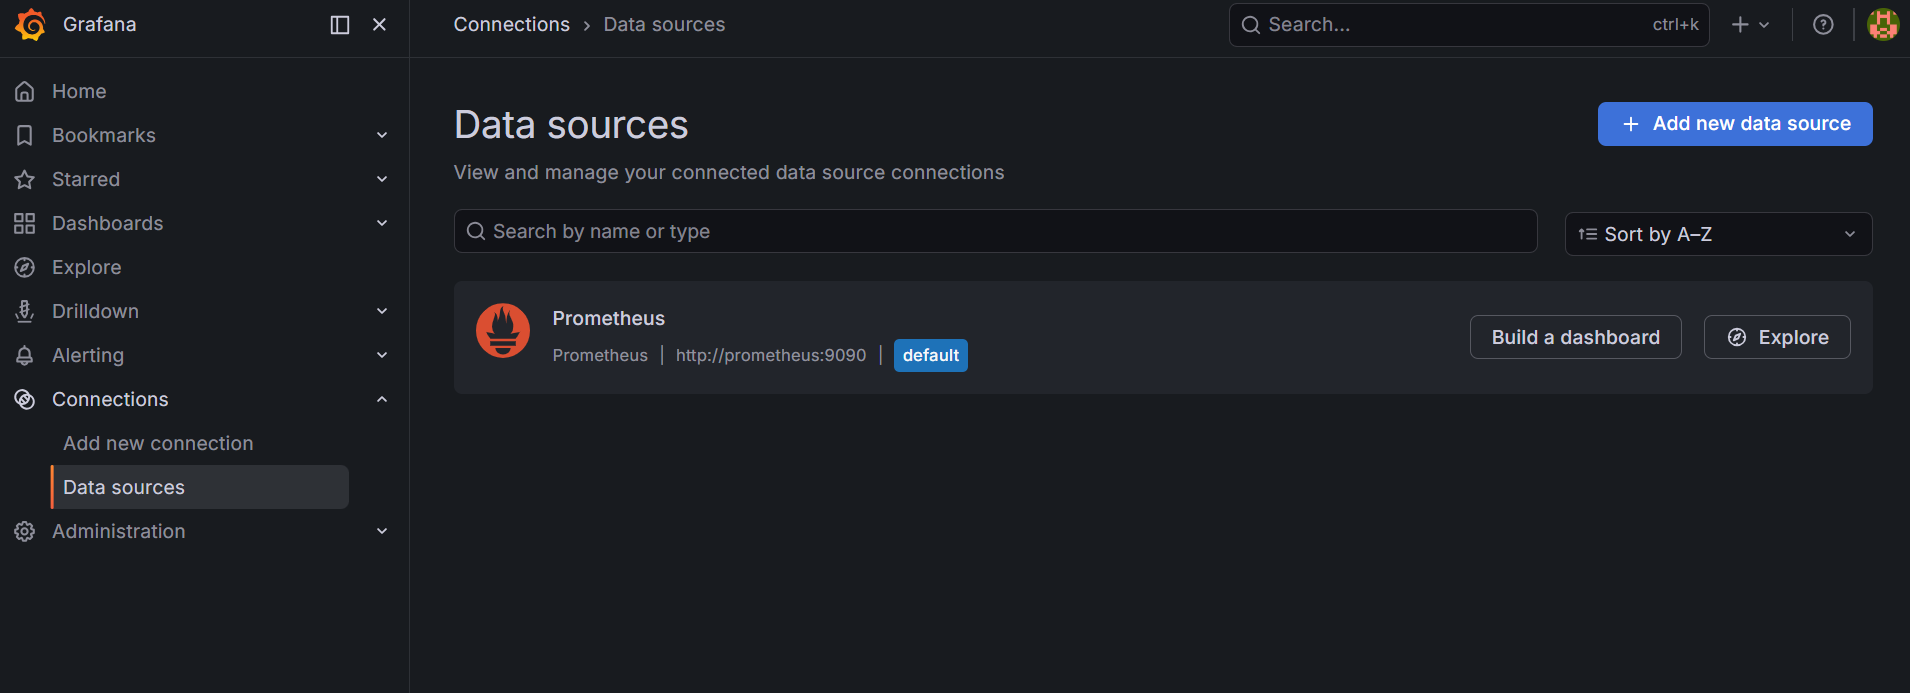1910x693 pixels.
Task: Expand the Starred section
Action: [x=382, y=179]
